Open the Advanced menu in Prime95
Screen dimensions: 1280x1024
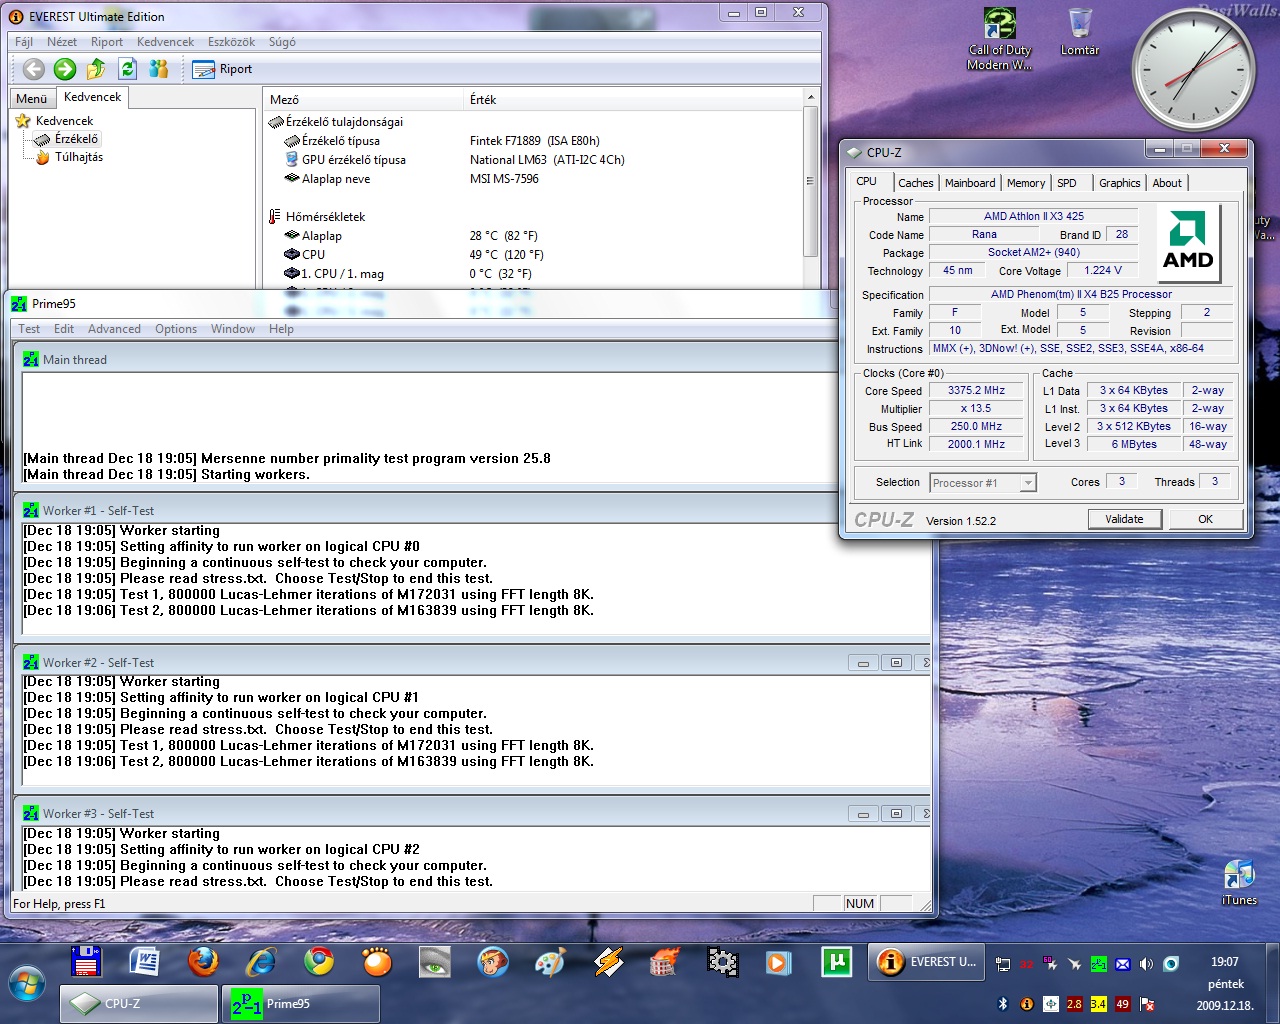tap(114, 329)
